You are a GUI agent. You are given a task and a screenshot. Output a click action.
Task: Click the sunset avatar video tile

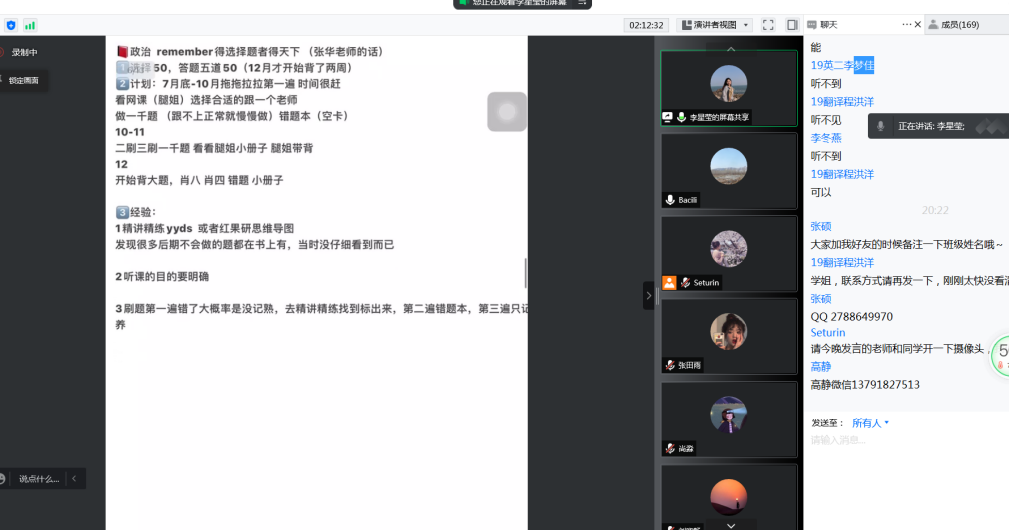[x=729, y=497]
